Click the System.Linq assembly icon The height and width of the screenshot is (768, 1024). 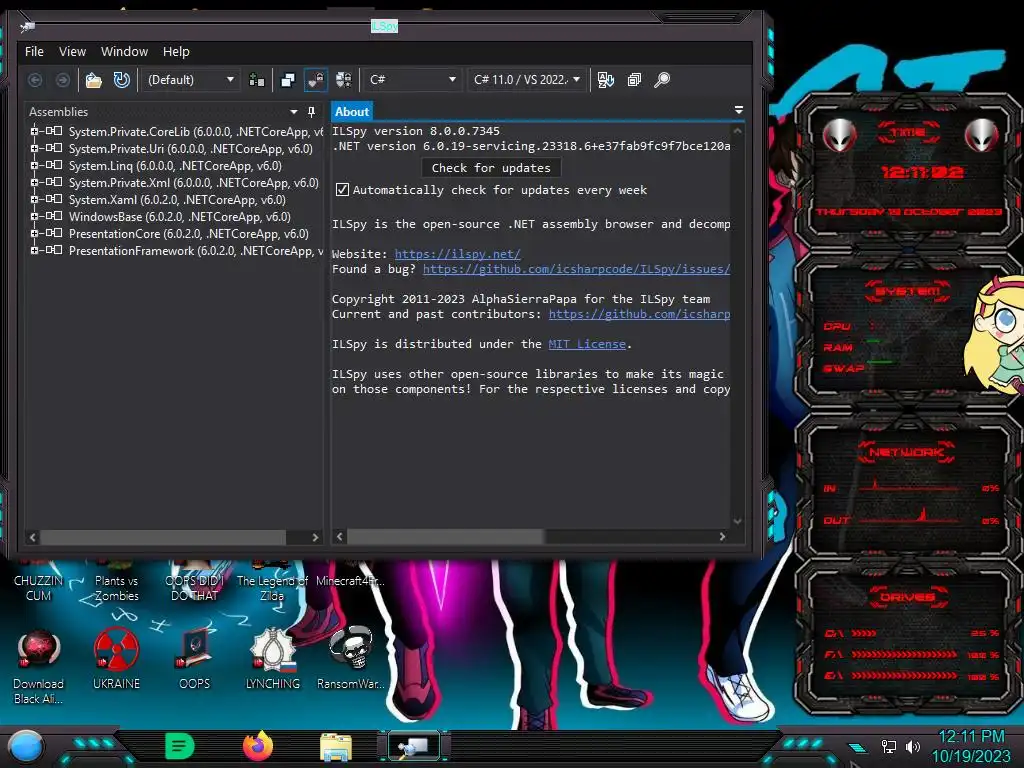coord(54,165)
